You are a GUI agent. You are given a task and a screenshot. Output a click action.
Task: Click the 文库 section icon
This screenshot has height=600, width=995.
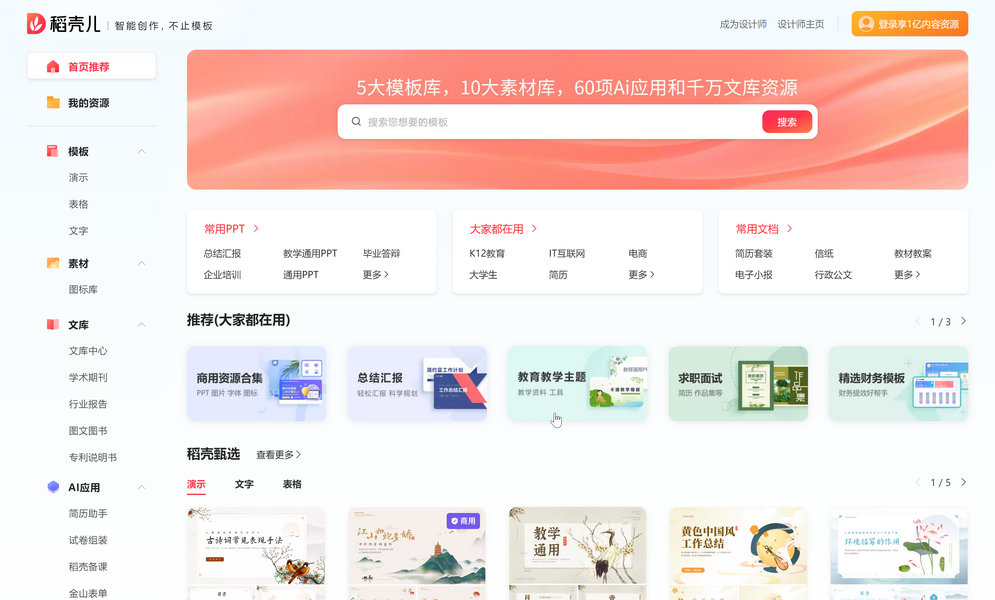click(53, 325)
